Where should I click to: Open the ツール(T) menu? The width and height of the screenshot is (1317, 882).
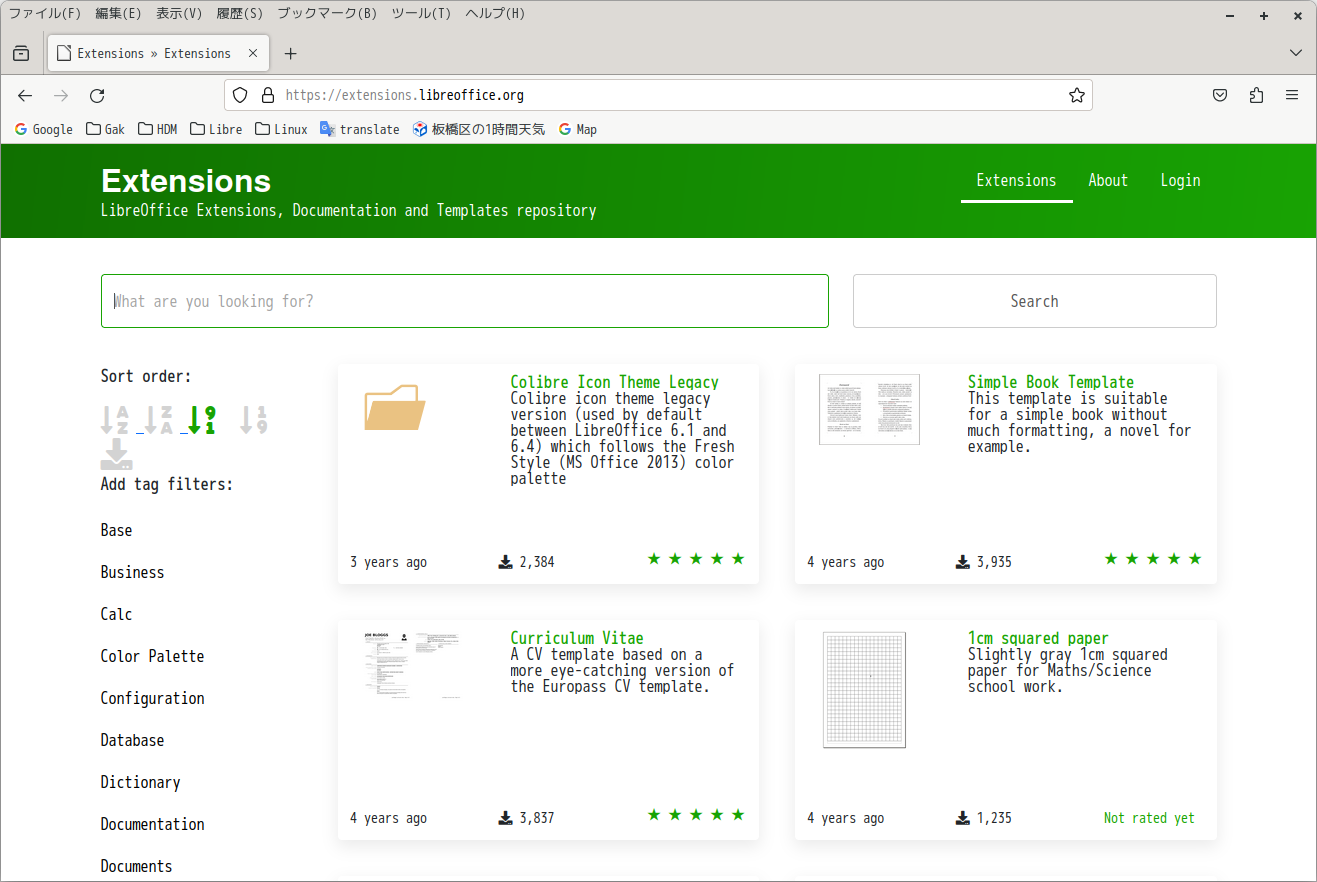[x=421, y=14]
